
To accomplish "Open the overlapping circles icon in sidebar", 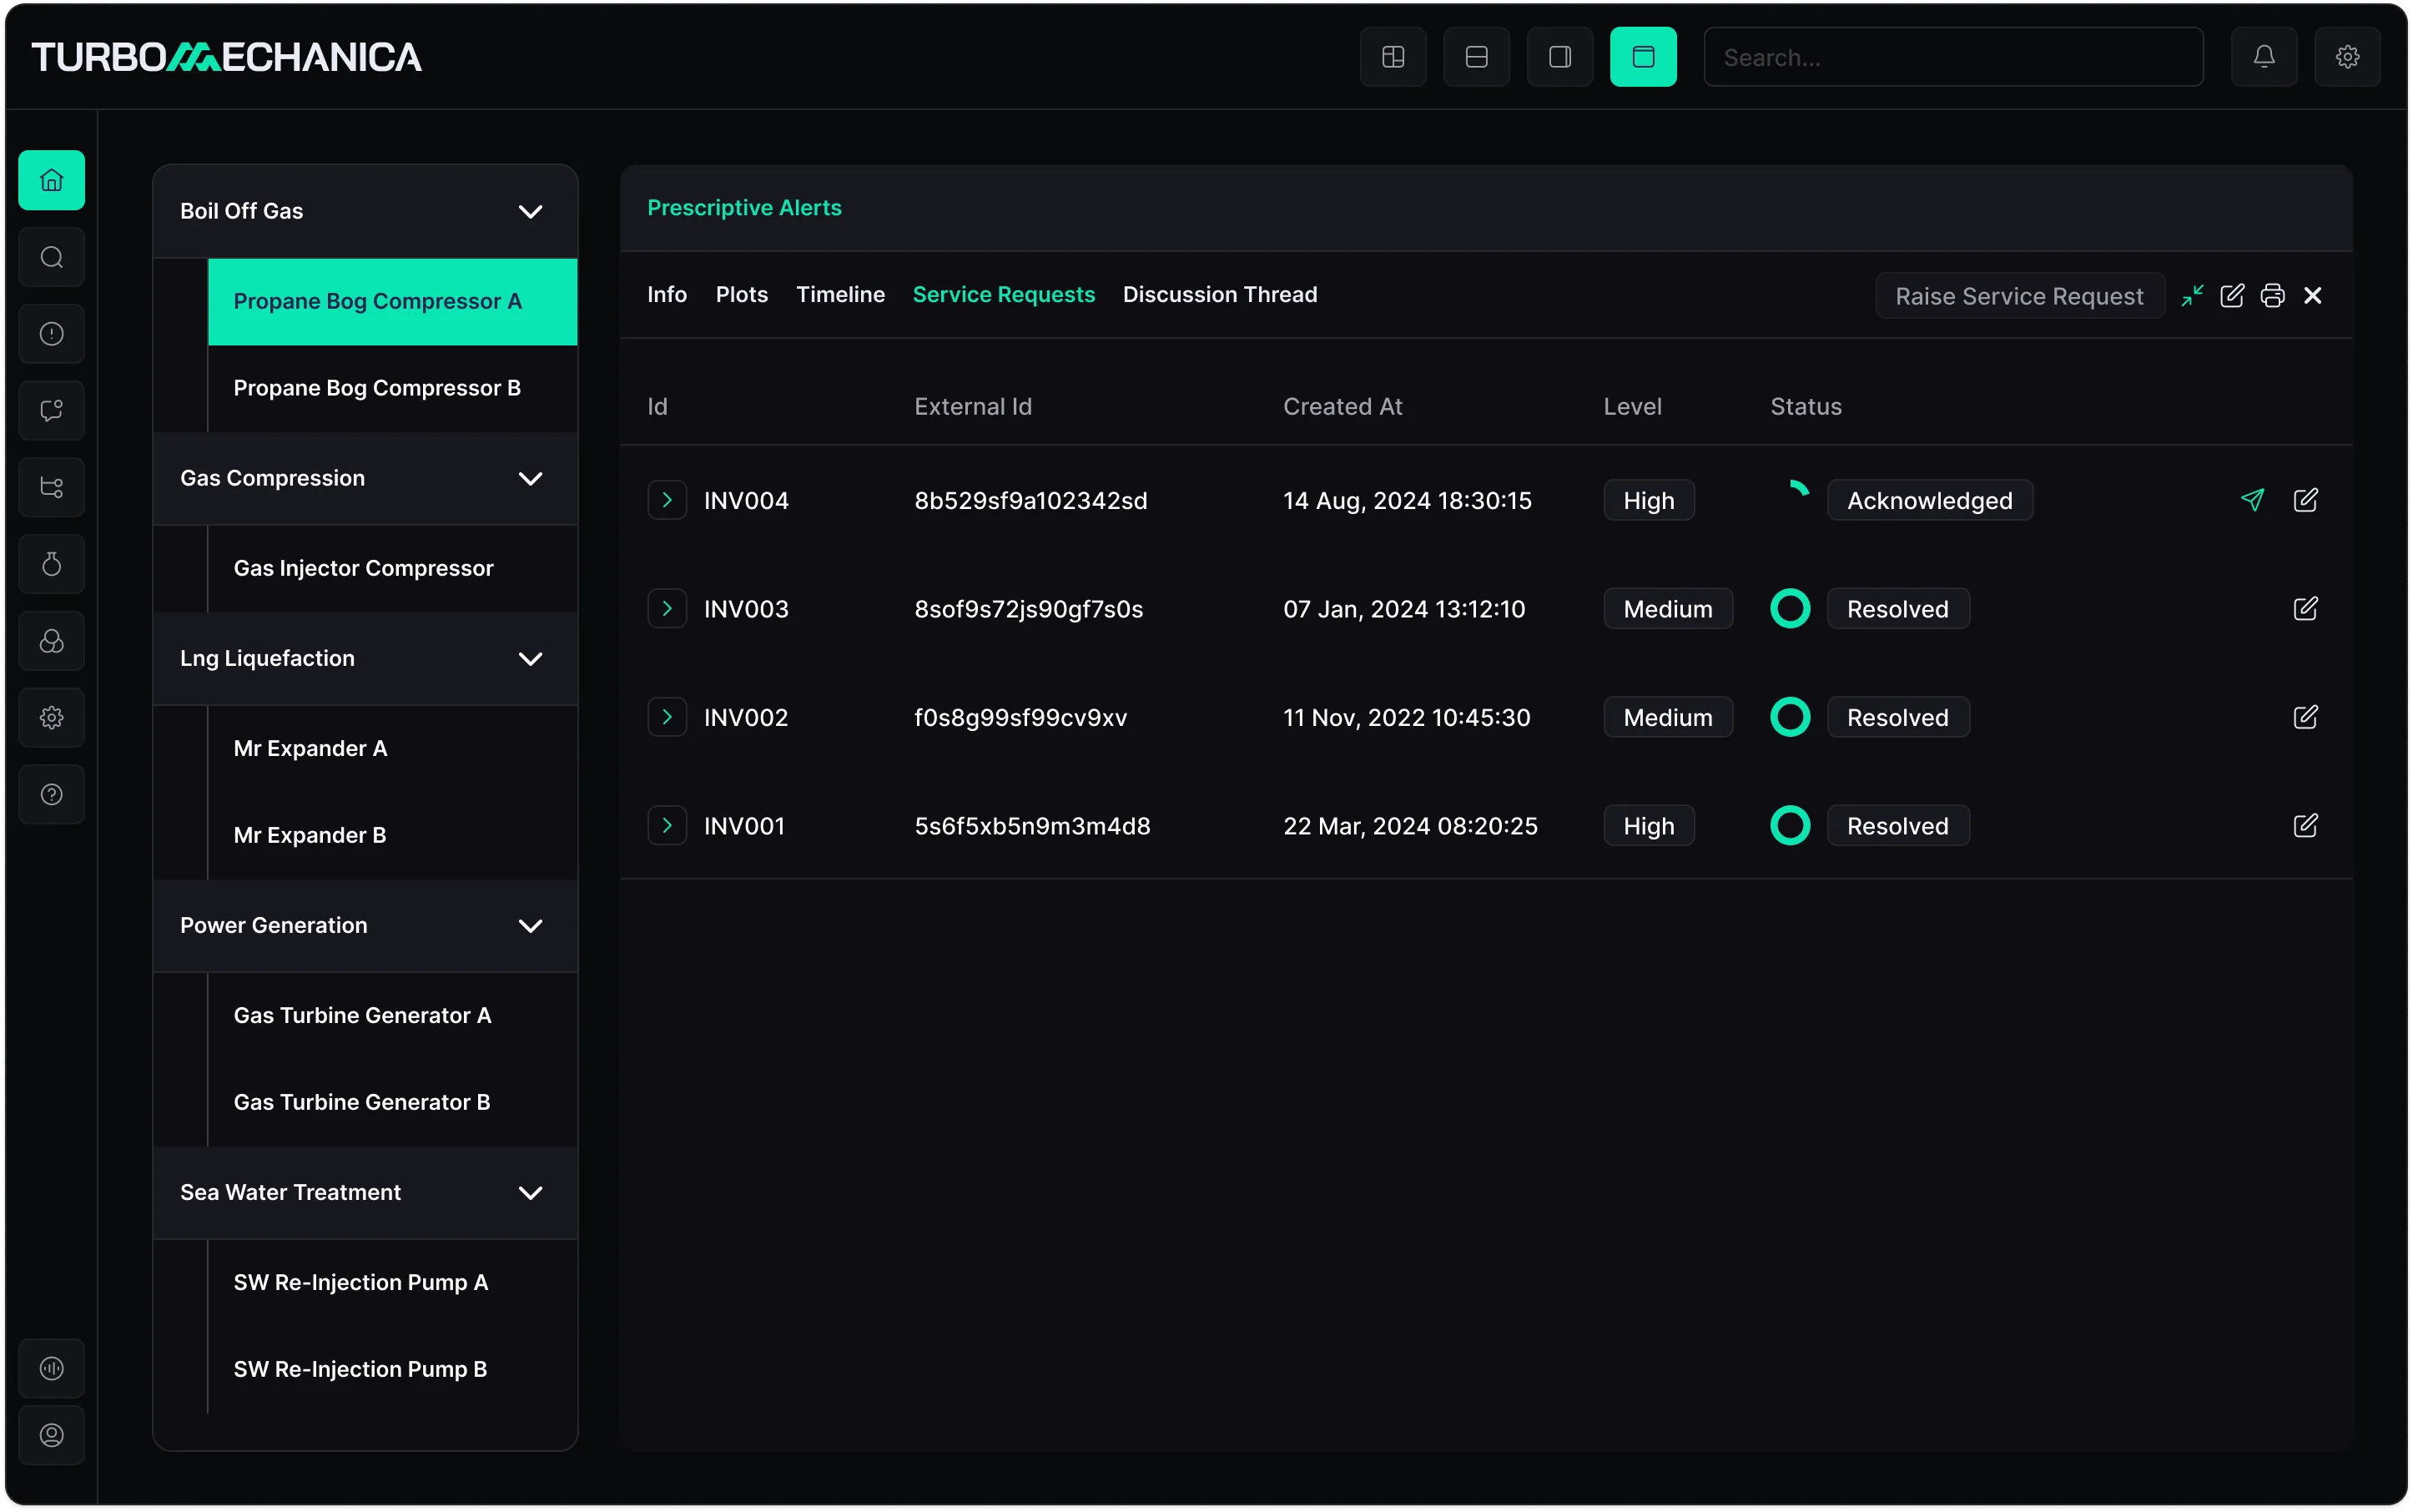I will [51, 641].
